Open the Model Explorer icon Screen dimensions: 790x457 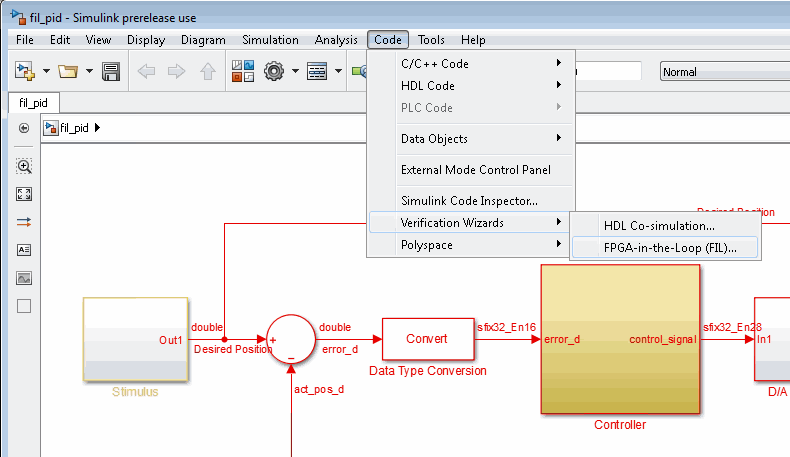coord(317,71)
